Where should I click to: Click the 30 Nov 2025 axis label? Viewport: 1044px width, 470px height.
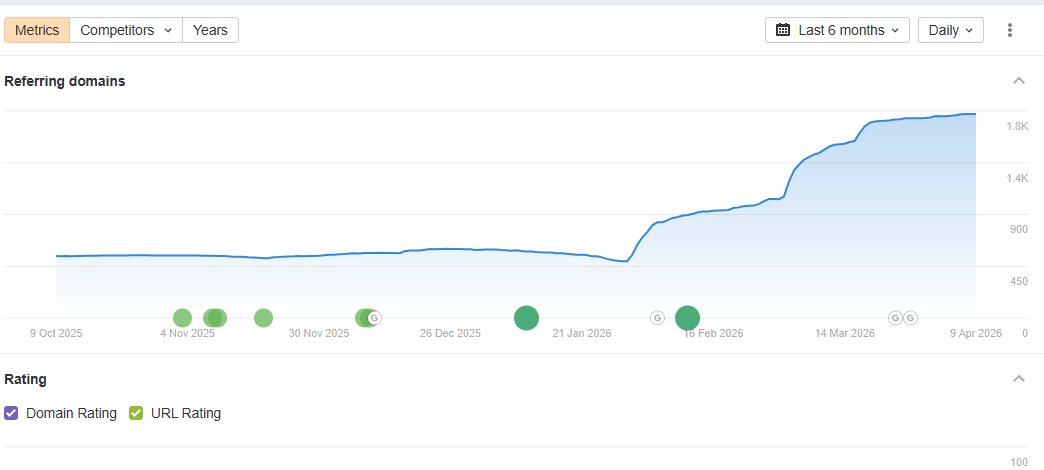[318, 334]
